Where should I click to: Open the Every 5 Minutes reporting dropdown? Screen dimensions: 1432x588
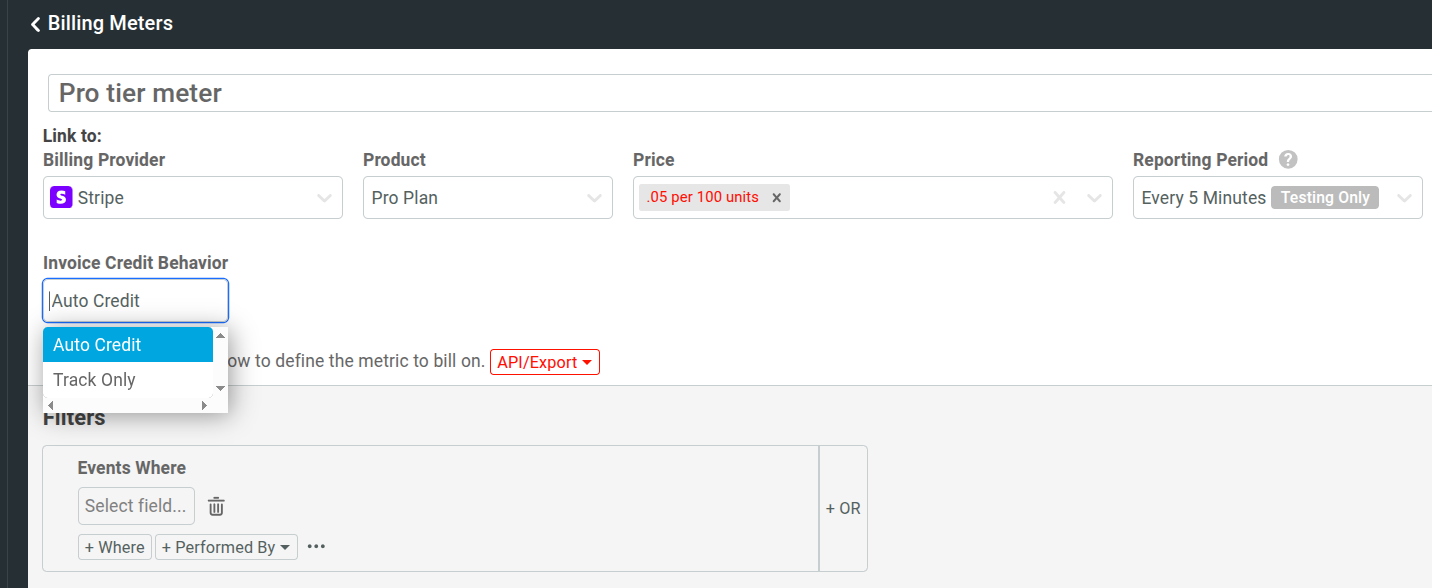pyautogui.click(x=1404, y=197)
